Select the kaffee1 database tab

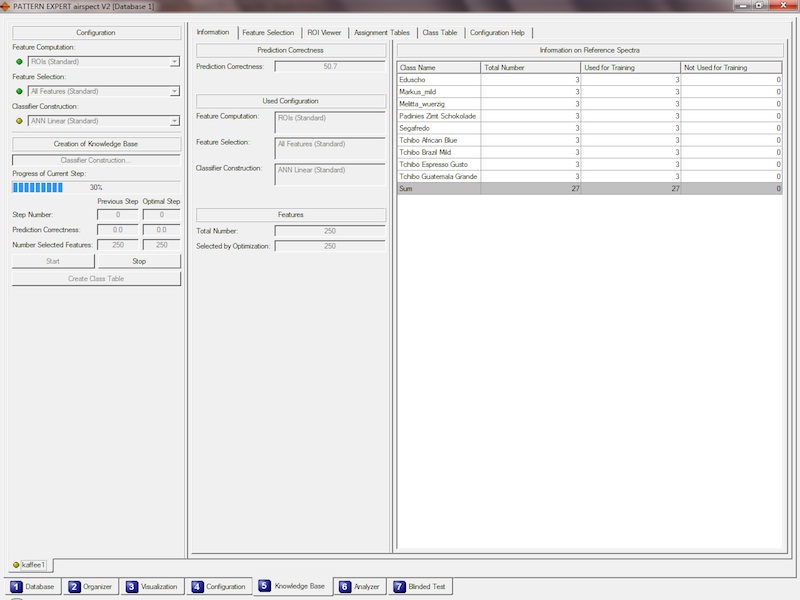31,565
